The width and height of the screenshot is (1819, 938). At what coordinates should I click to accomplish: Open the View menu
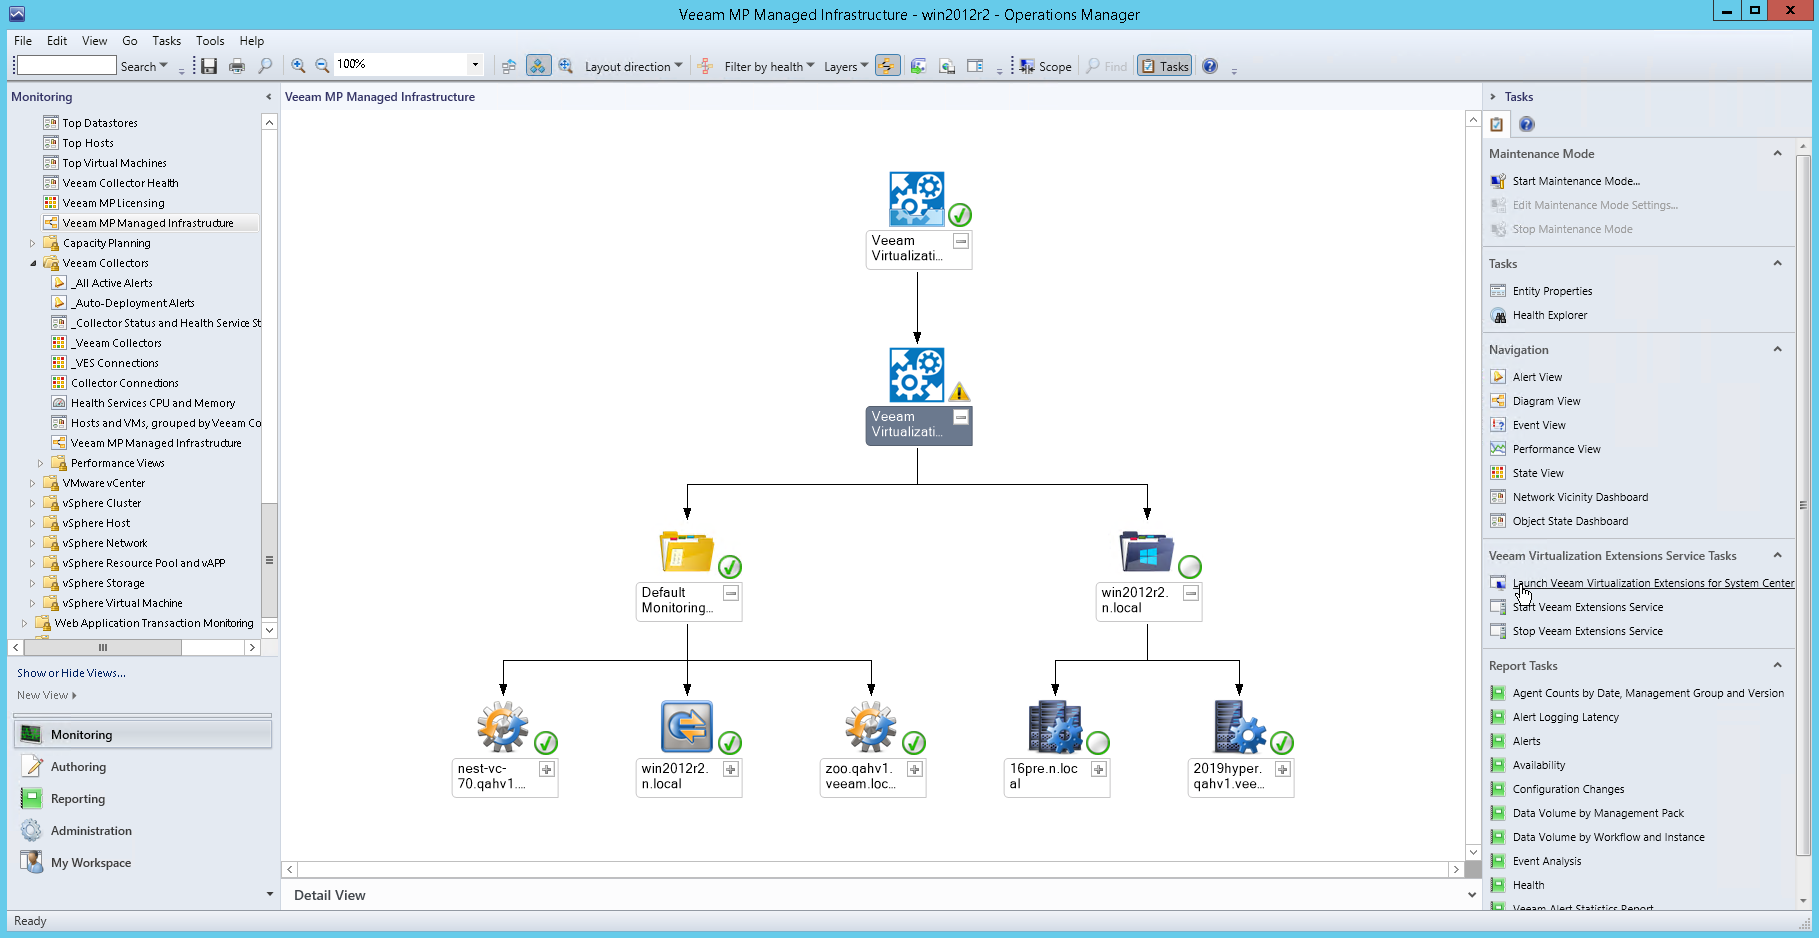tap(94, 41)
